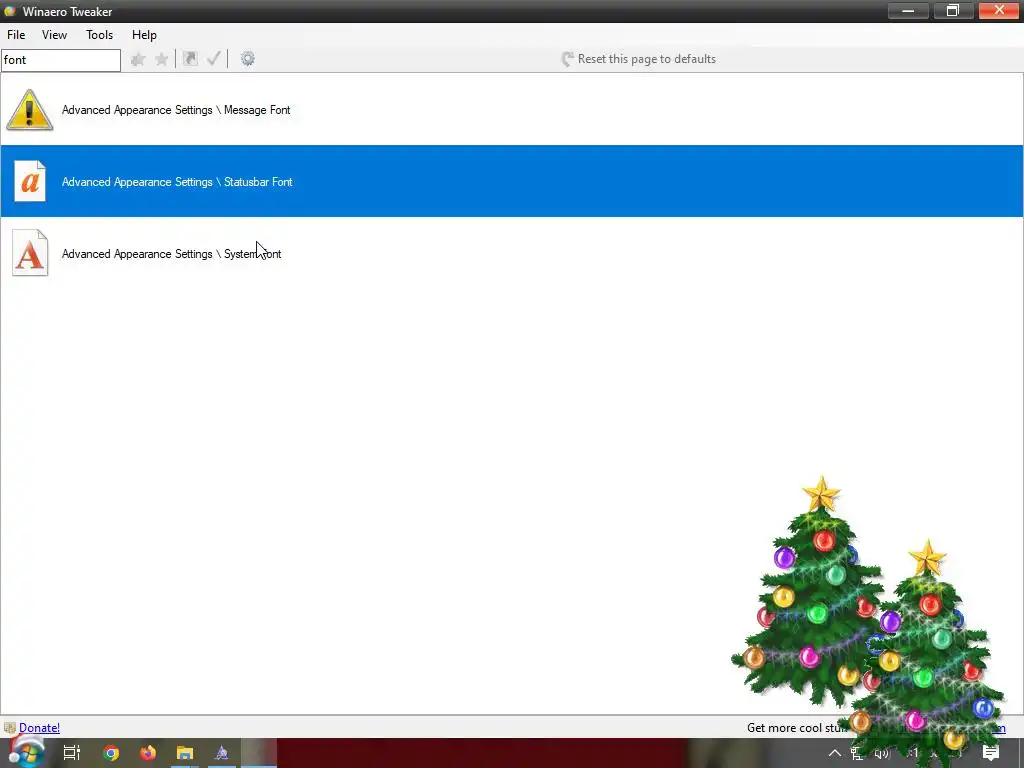Screen dimensions: 1024x768
Task: Click the Winaero Tweaker title bar icon
Action: click(10, 11)
